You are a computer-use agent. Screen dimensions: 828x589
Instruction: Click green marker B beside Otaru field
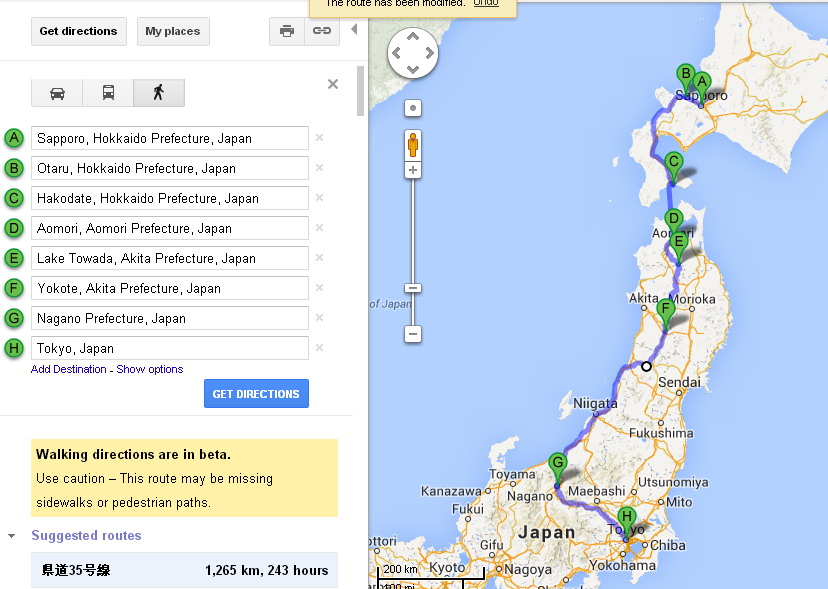click(x=14, y=168)
